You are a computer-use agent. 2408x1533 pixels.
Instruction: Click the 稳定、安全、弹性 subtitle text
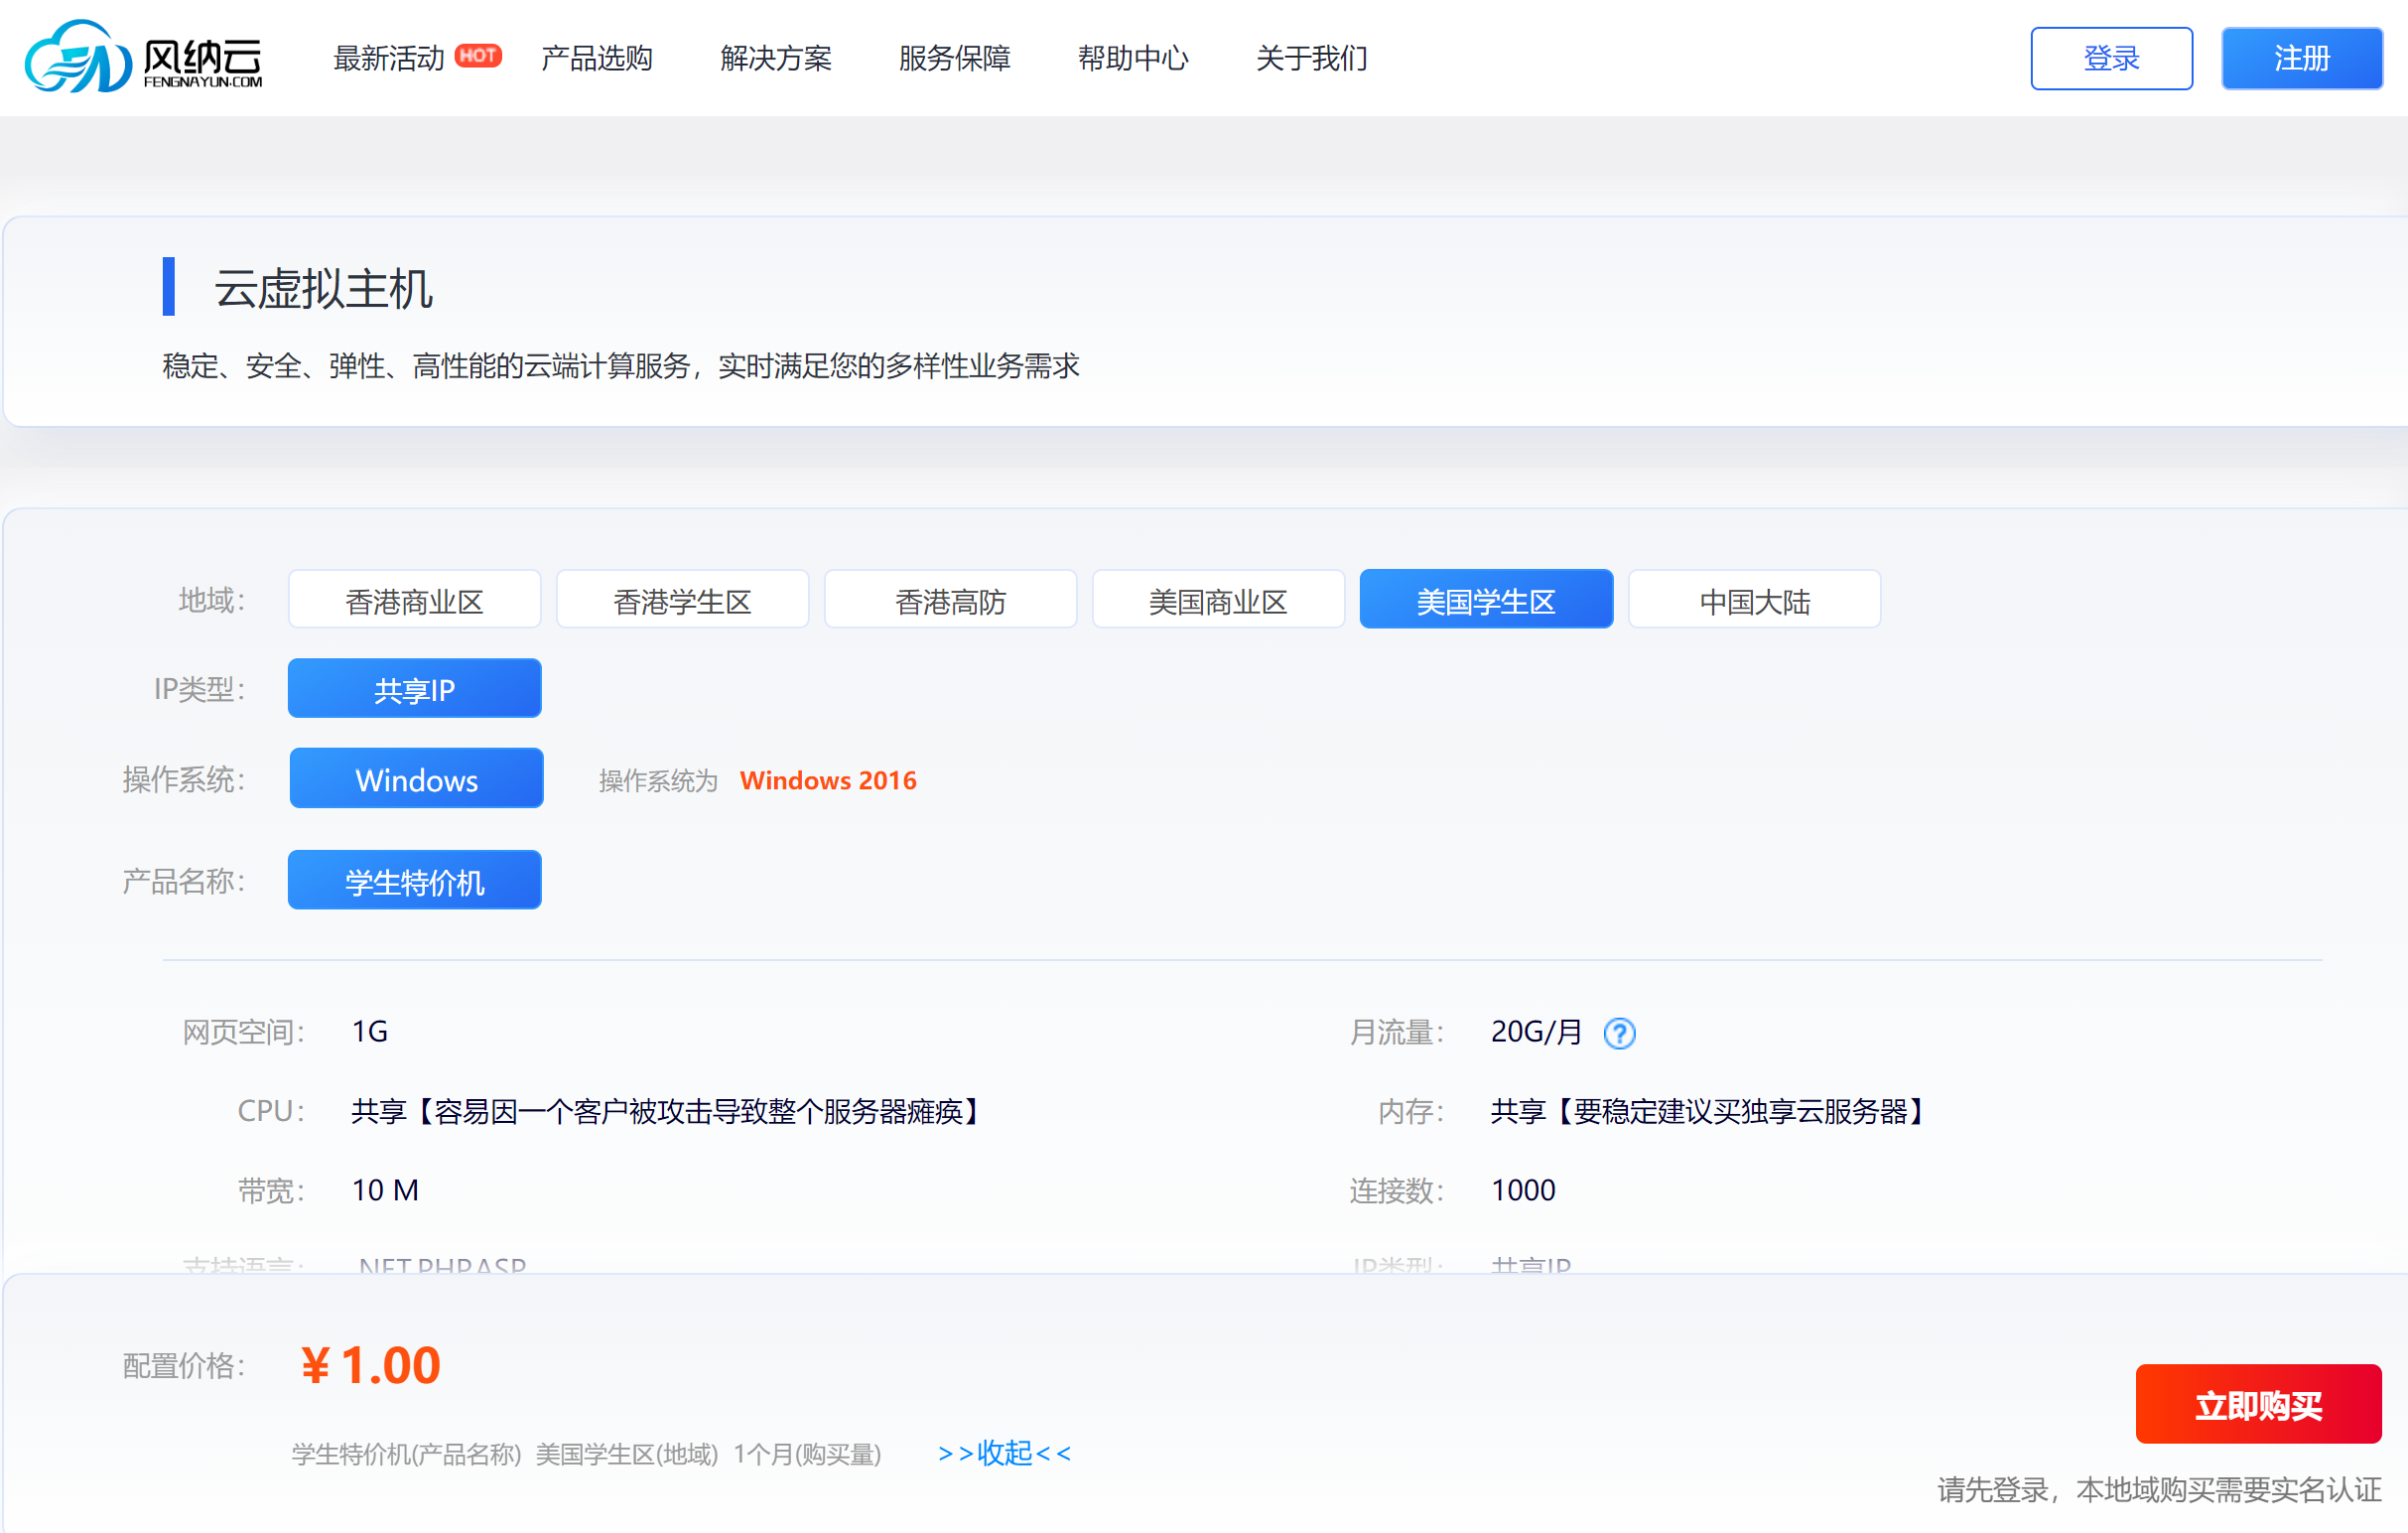pyautogui.click(x=621, y=366)
